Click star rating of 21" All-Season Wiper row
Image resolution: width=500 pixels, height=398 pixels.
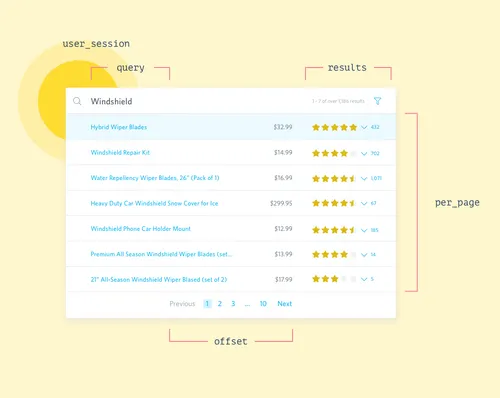tap(334, 279)
